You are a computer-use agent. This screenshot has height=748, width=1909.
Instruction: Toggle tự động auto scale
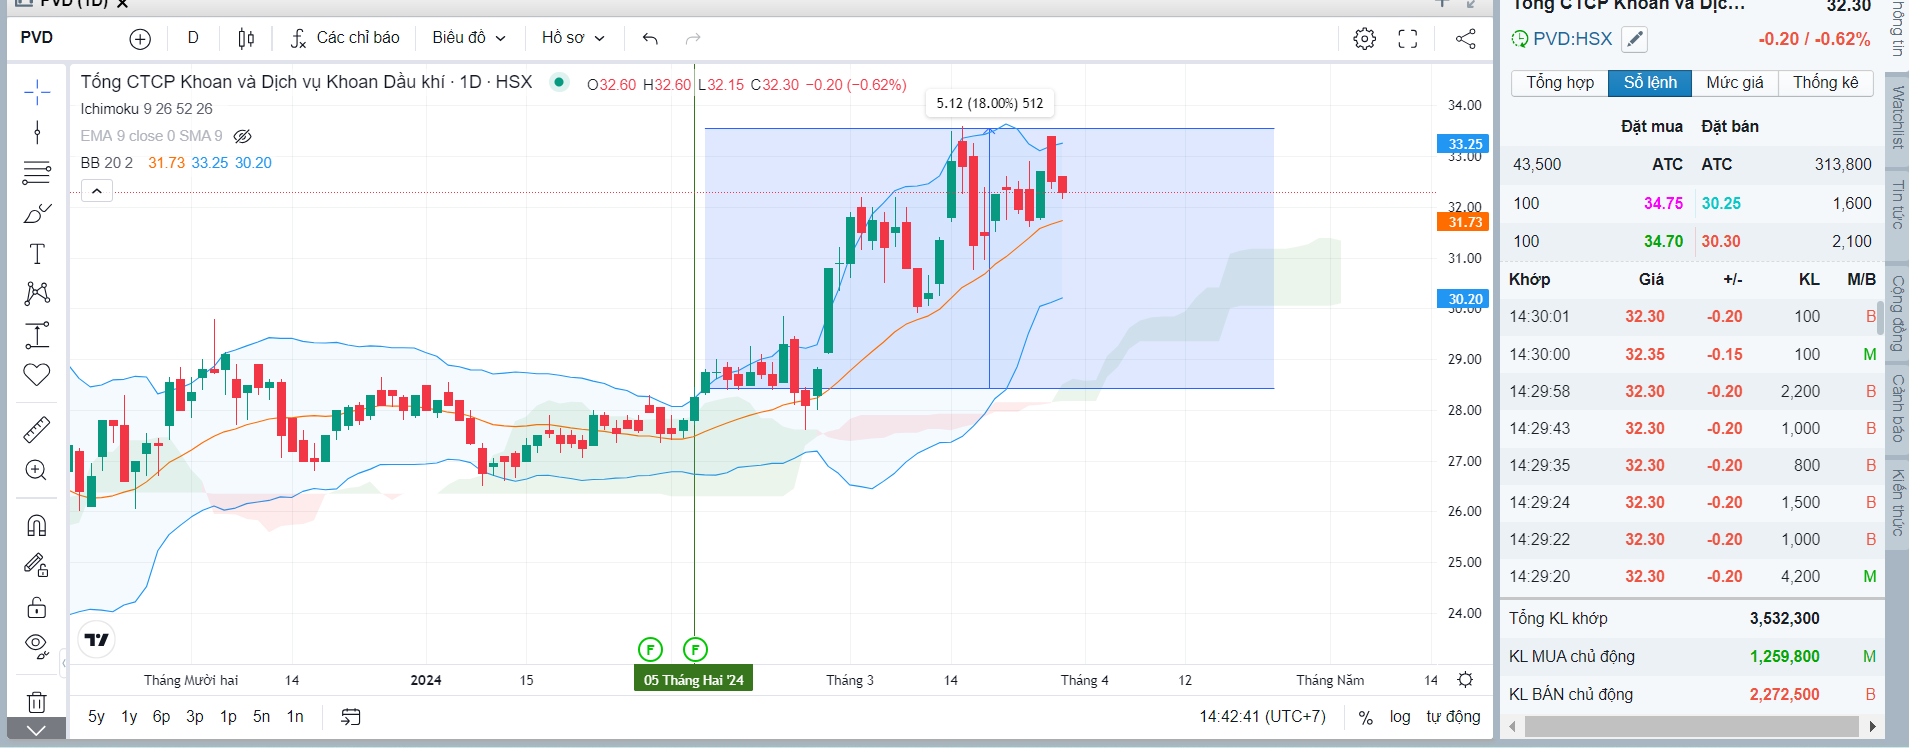coord(1453,717)
